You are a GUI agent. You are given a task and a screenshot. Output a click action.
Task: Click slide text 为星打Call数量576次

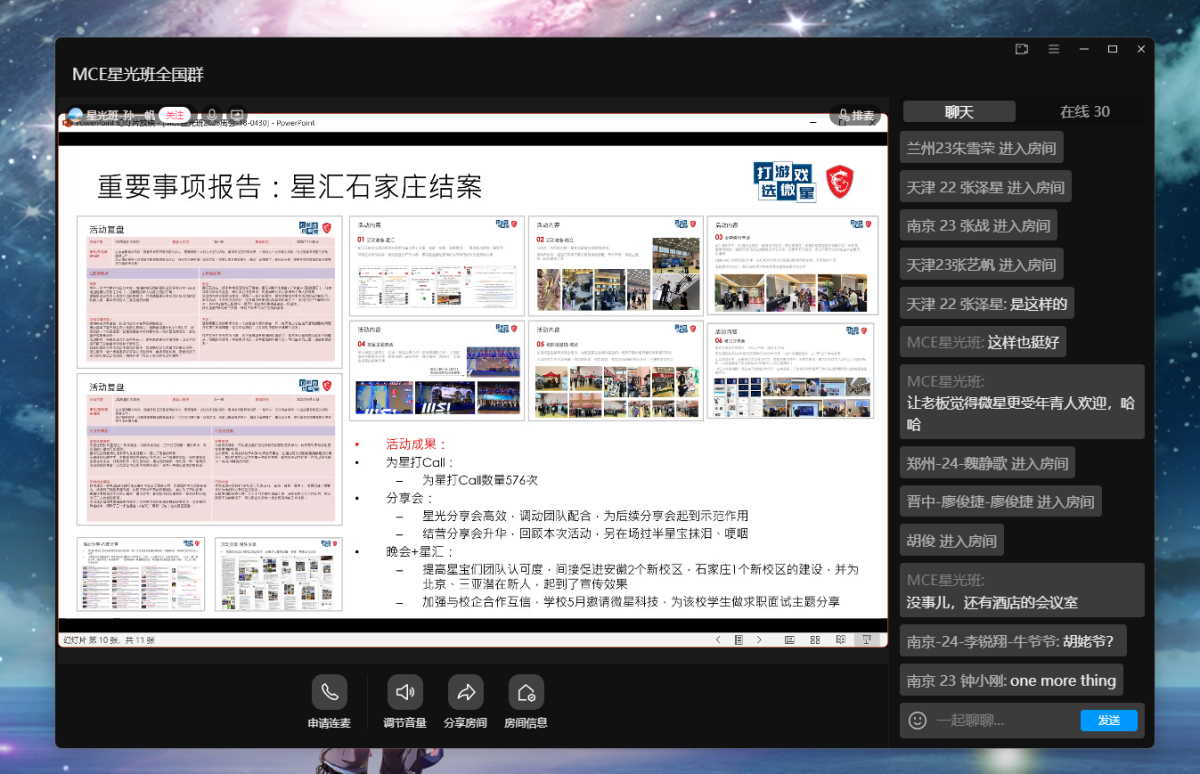(479, 480)
